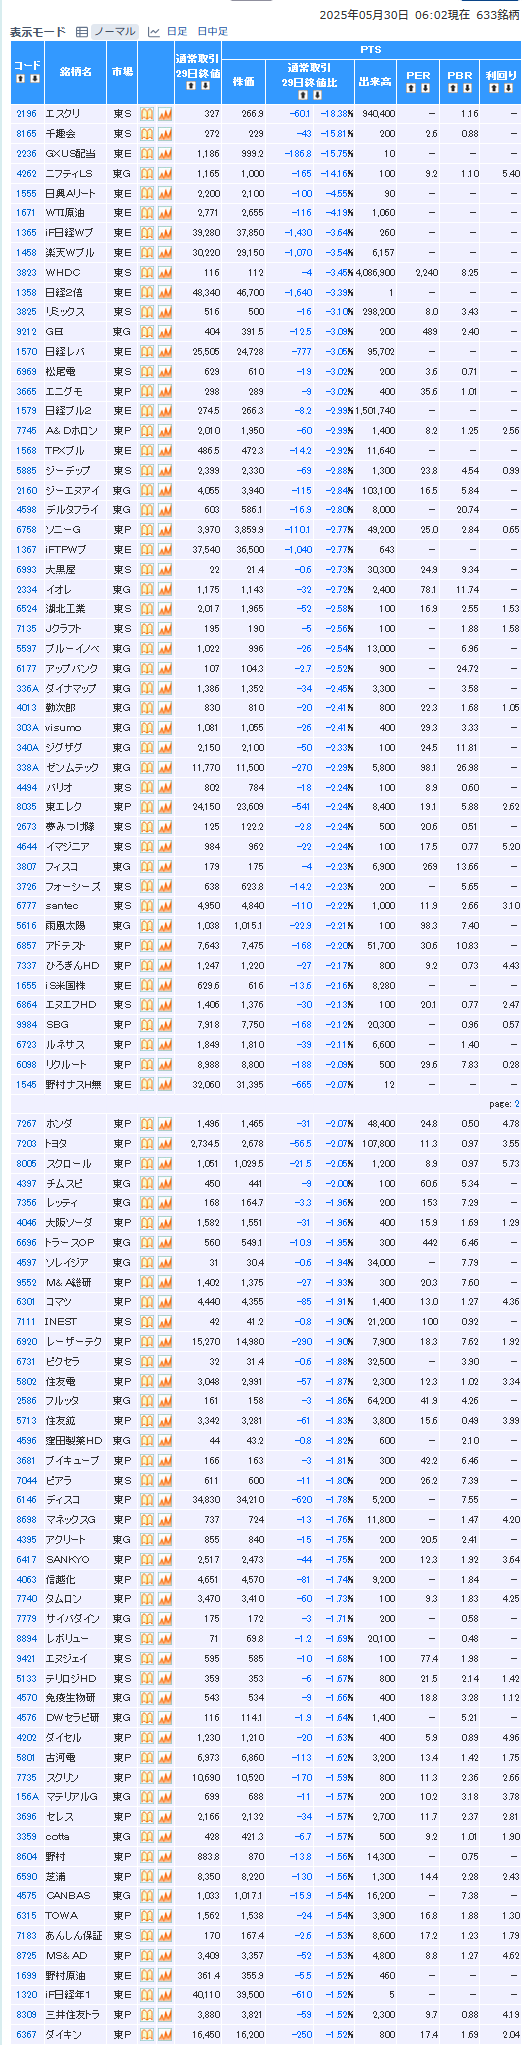Open the book icon for レーザーテク
Viewport: 531px width, 2045px height.
tap(146, 1341)
